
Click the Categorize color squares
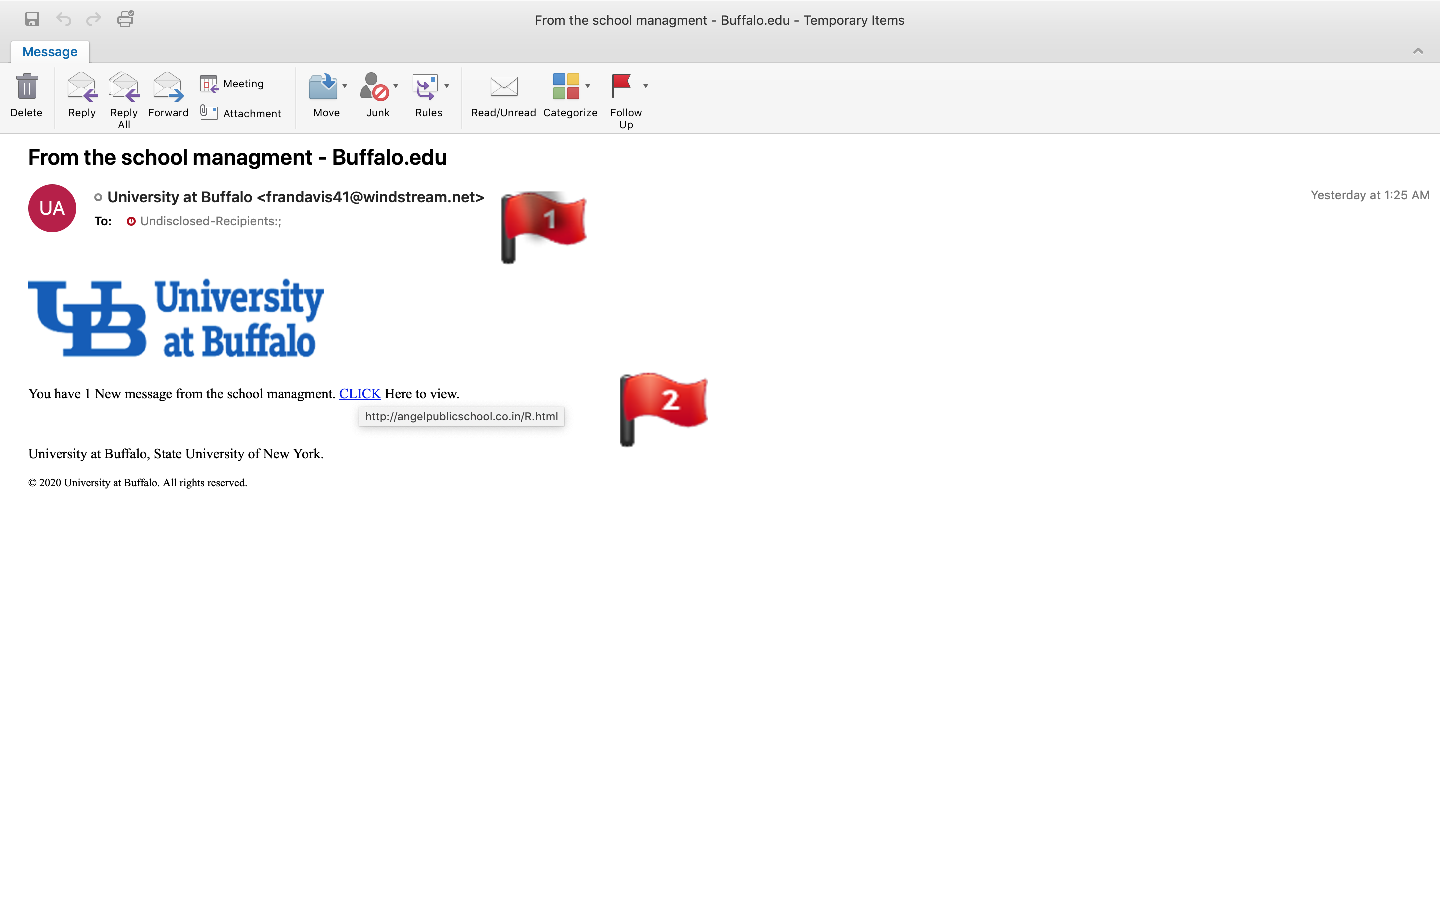[565, 87]
